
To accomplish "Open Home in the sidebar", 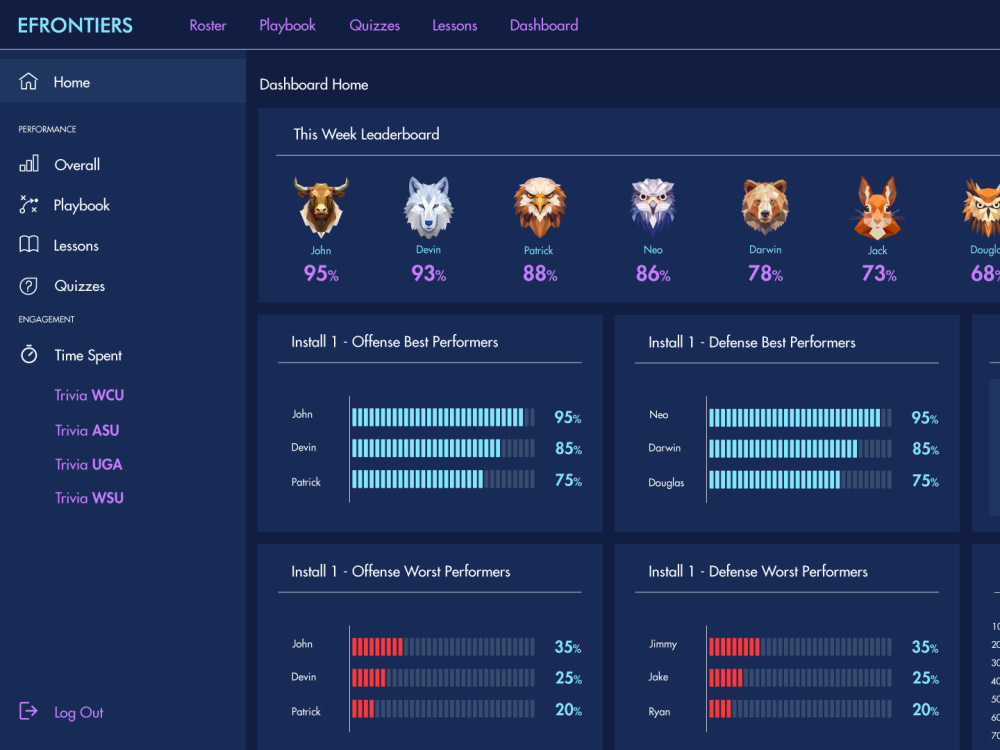I will point(122,82).
